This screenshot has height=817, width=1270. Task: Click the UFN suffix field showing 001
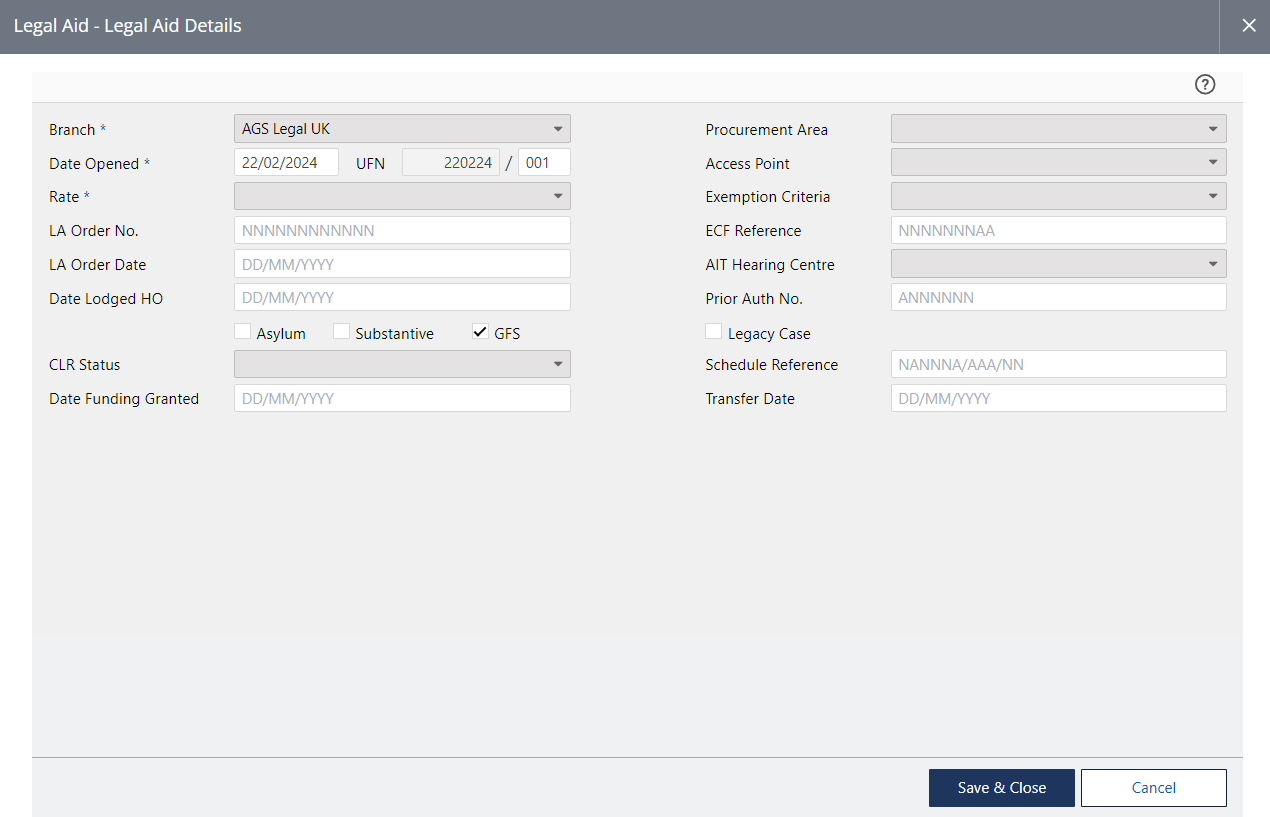(544, 163)
